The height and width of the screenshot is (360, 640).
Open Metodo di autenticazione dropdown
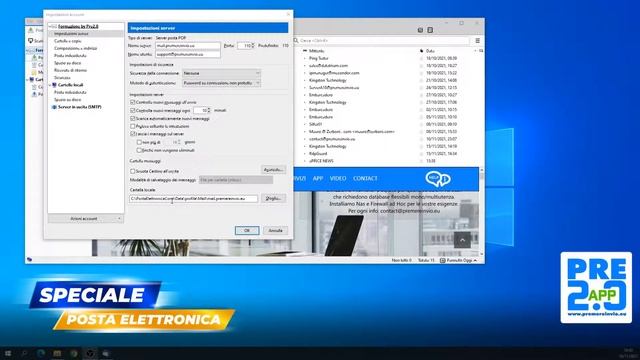tap(221, 83)
